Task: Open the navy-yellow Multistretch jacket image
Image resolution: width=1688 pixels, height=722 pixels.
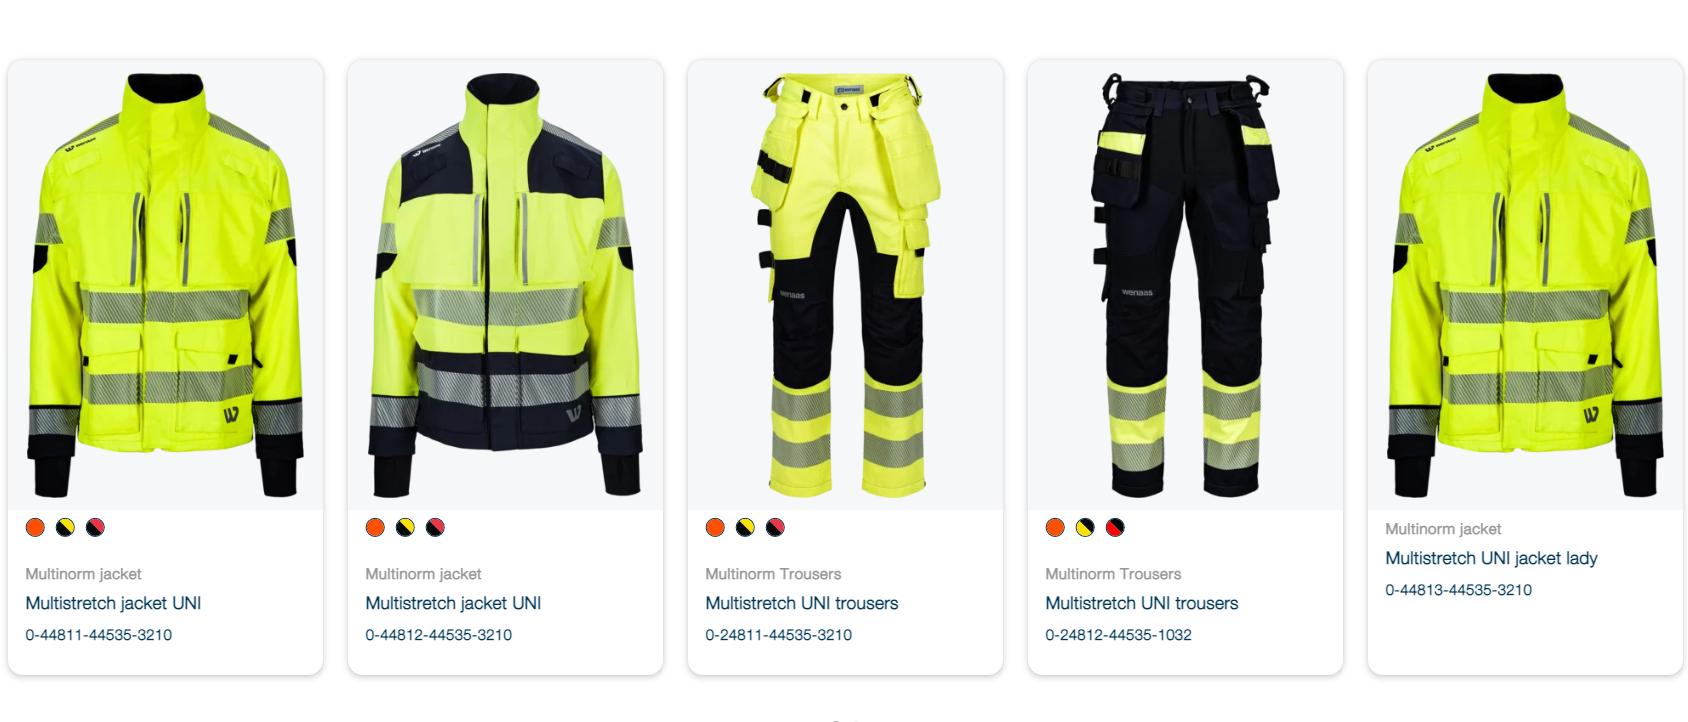Action: [x=505, y=285]
